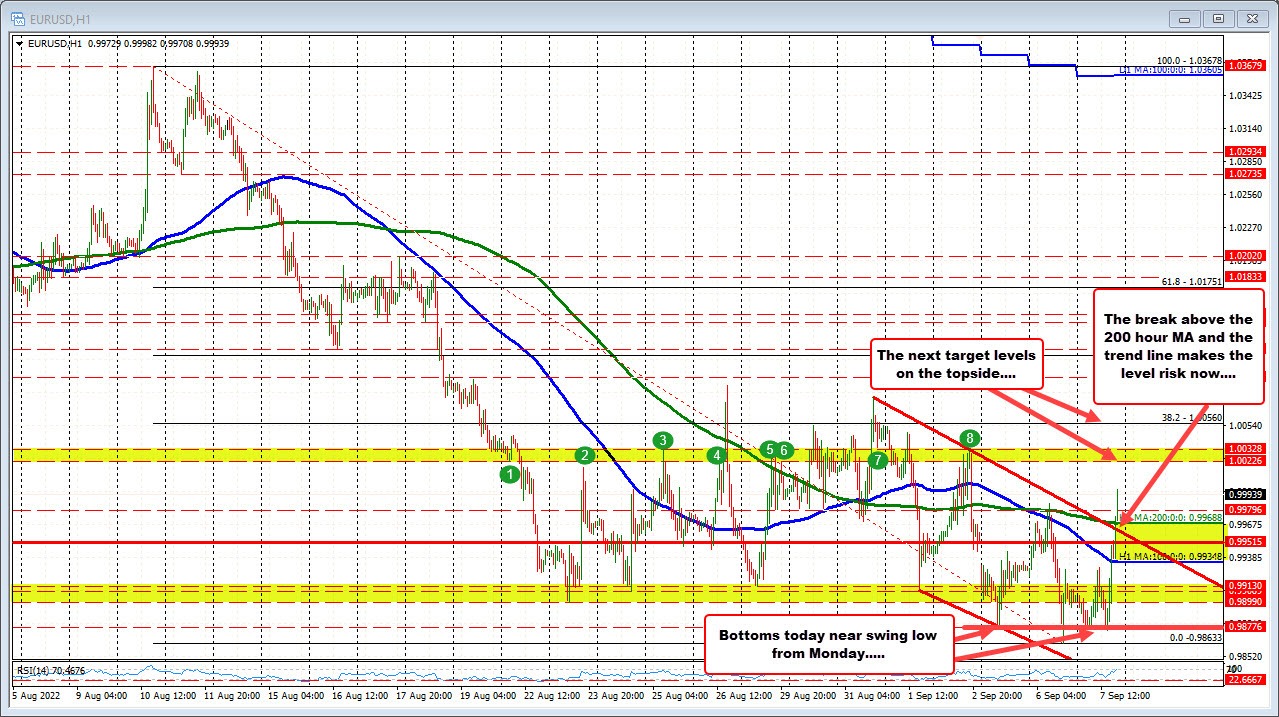Click the chart icon in the window title bar
Image resolution: width=1279 pixels, height=717 pixels.
click(20, 18)
